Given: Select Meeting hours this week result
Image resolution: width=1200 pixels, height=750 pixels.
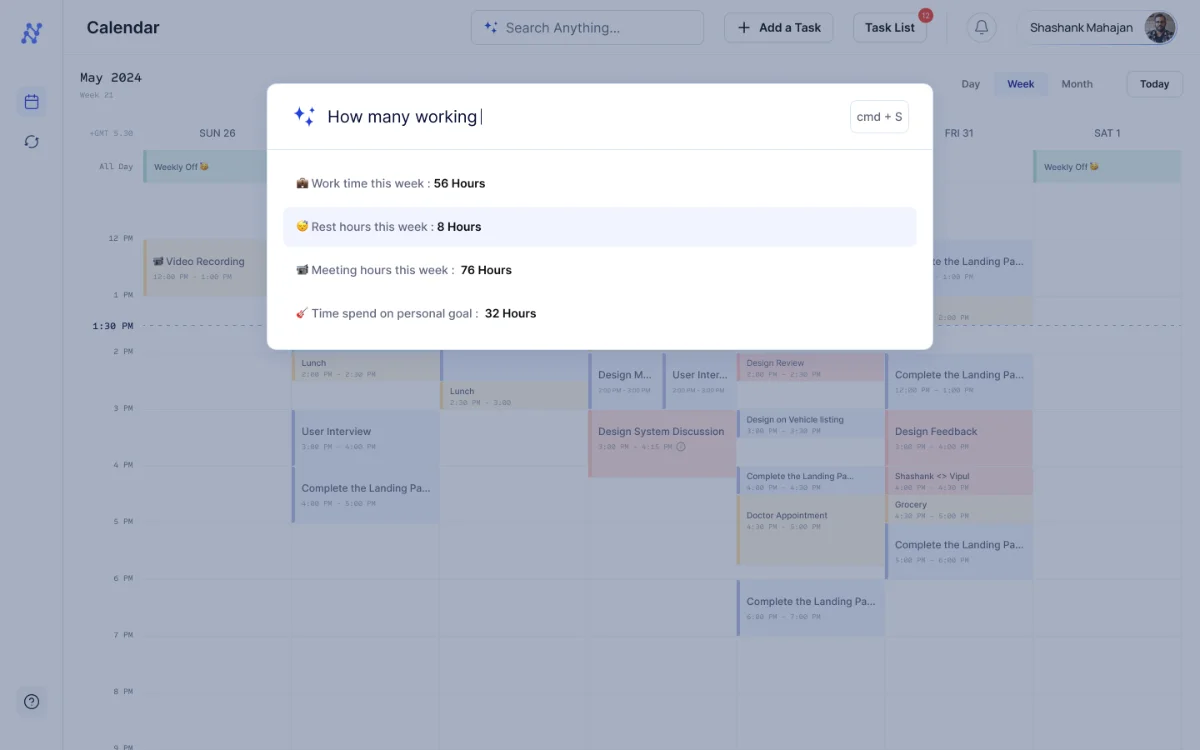Looking at the screenshot, I should coord(600,270).
